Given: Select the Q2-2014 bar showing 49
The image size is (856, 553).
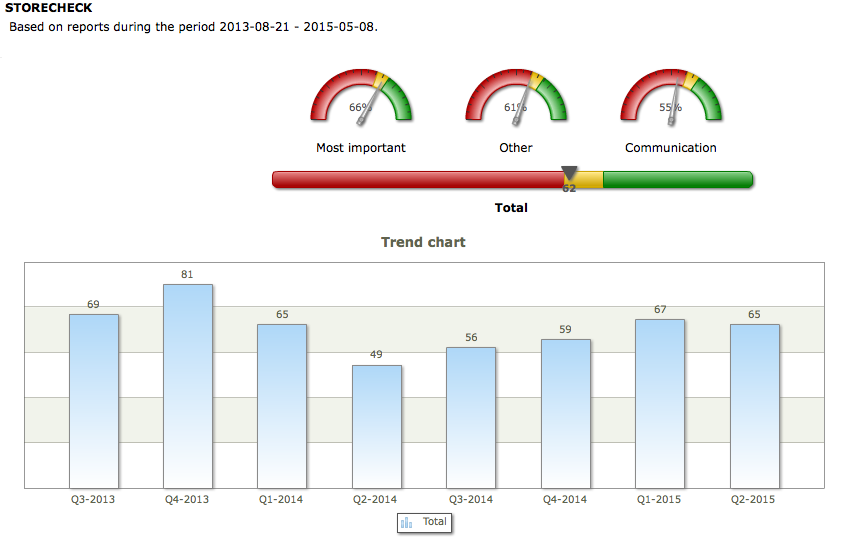Looking at the screenshot, I should 377,426.
